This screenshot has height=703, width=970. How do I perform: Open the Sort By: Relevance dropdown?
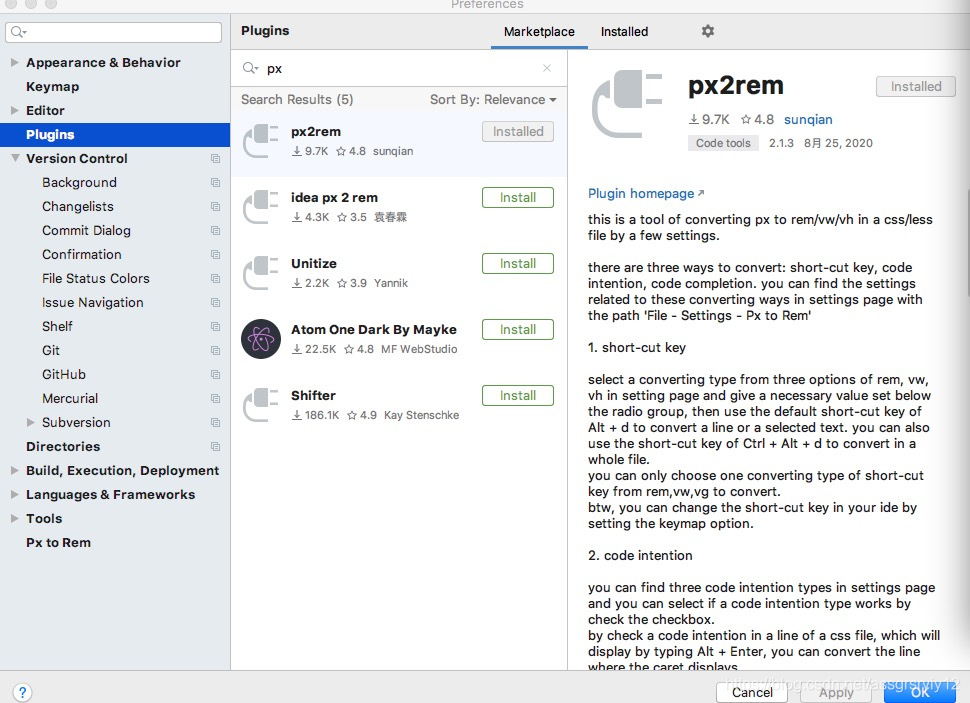[493, 100]
